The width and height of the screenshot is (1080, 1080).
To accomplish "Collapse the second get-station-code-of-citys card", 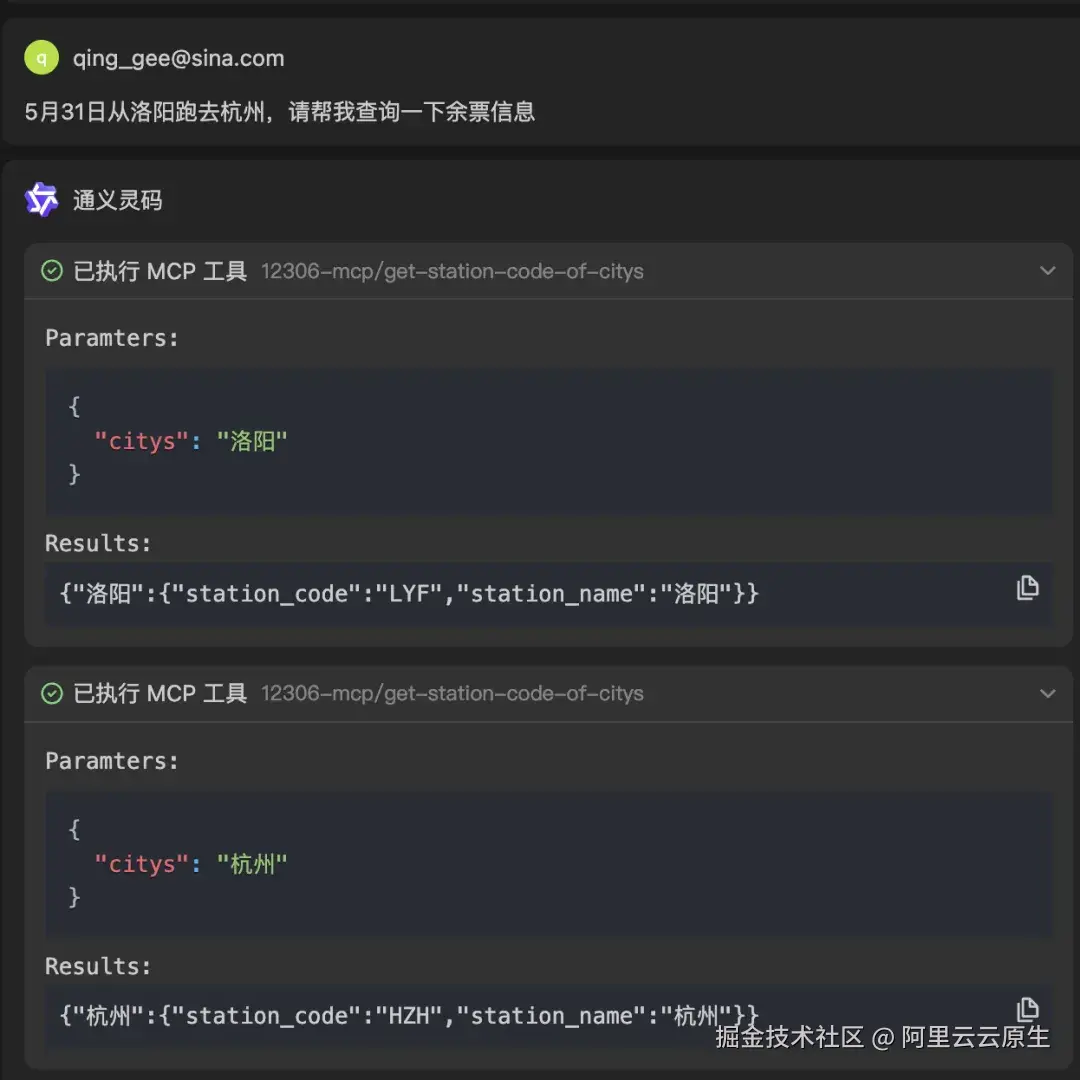I will click(1048, 693).
